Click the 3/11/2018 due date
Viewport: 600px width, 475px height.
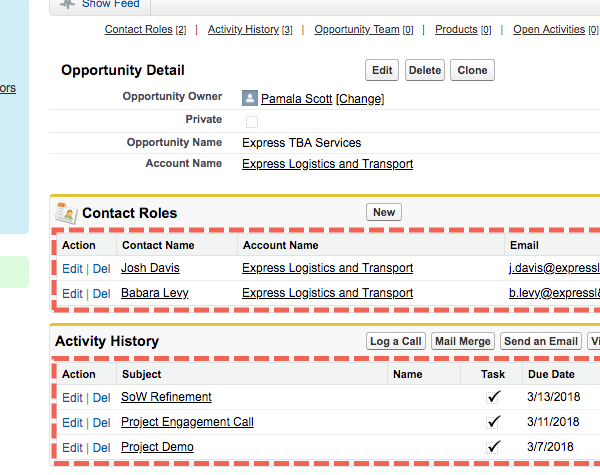click(553, 422)
